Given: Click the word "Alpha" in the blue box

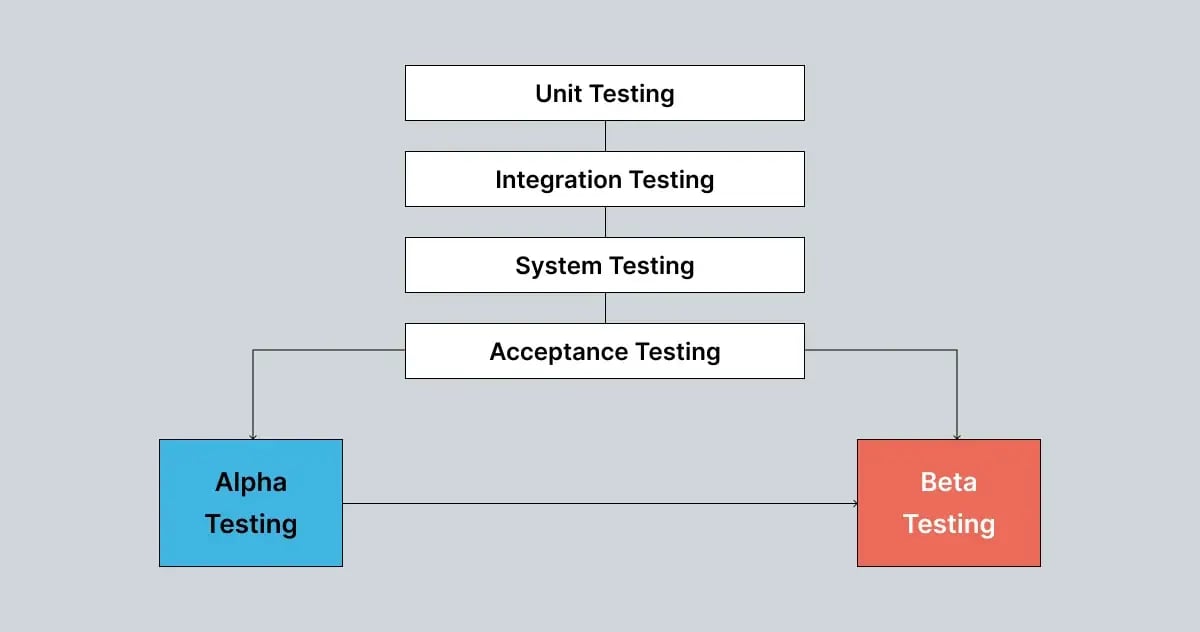Looking at the screenshot, I should [251, 482].
